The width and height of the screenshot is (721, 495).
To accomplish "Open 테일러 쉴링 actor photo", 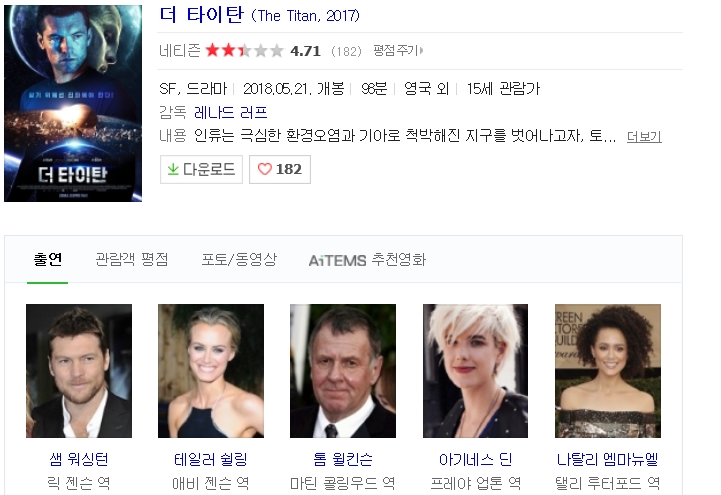I will coord(211,371).
